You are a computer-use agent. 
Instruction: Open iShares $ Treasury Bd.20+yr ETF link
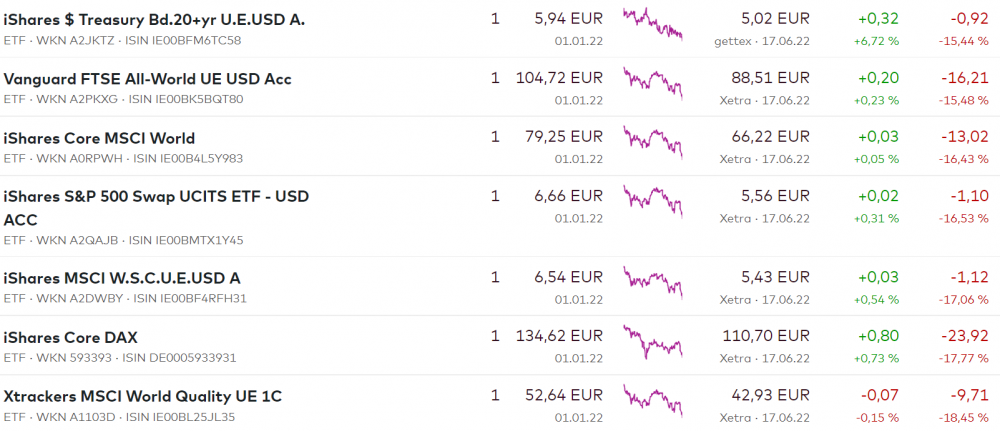point(154,19)
